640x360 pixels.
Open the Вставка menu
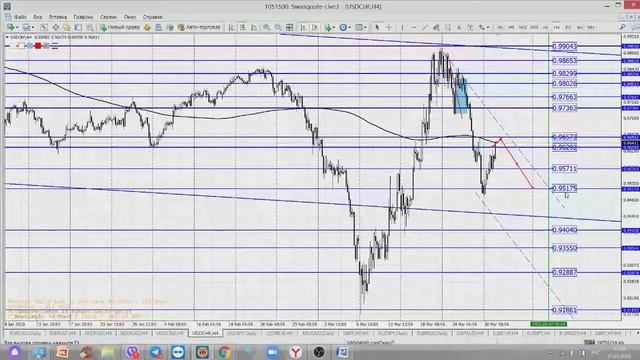tap(58, 17)
